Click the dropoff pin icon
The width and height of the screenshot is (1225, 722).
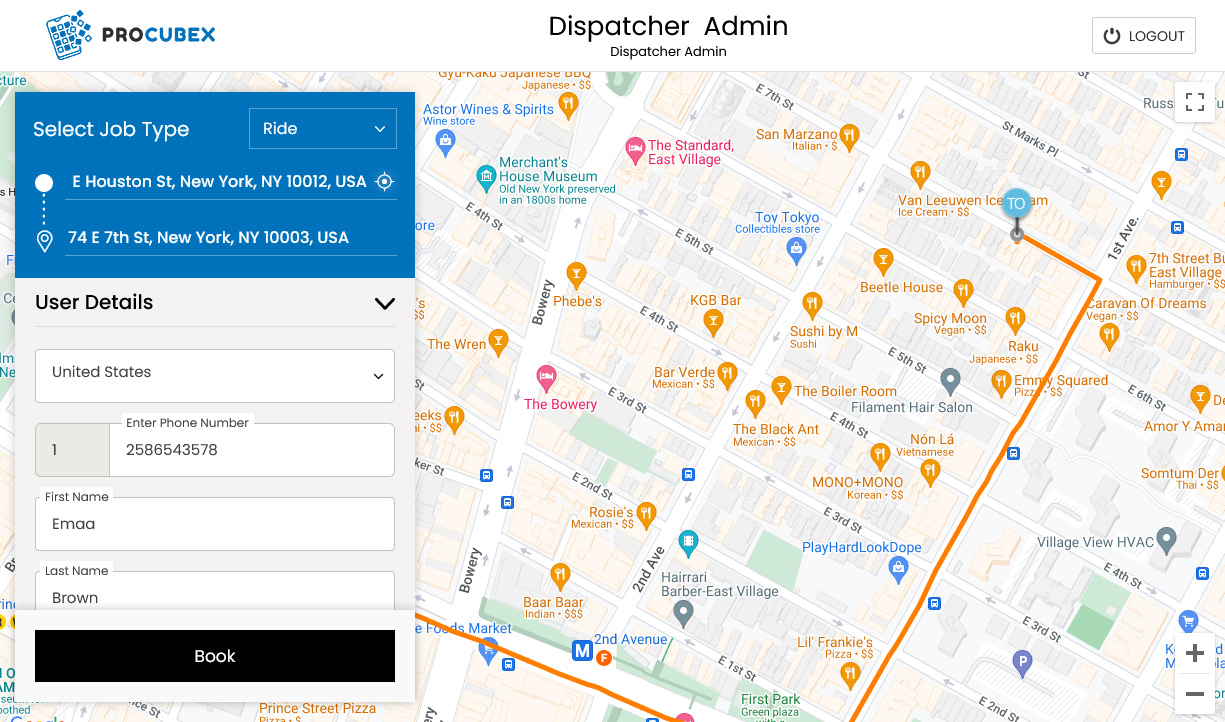[44, 241]
